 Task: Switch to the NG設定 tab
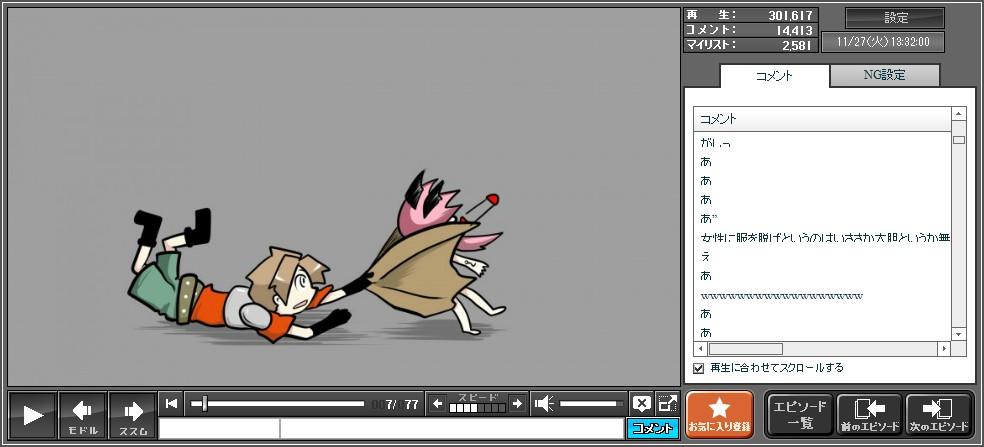pyautogui.click(x=884, y=75)
